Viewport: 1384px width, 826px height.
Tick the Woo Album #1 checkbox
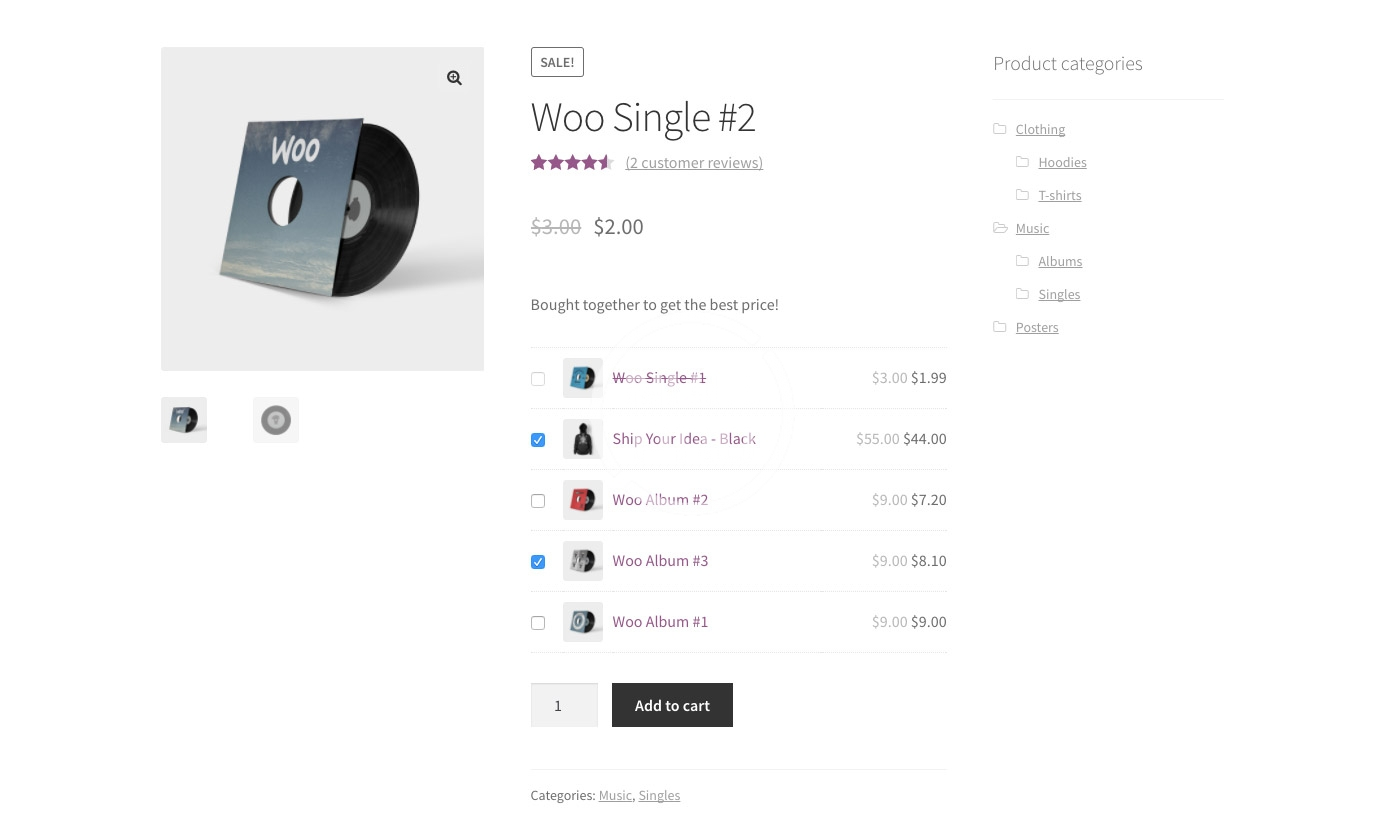click(x=538, y=623)
